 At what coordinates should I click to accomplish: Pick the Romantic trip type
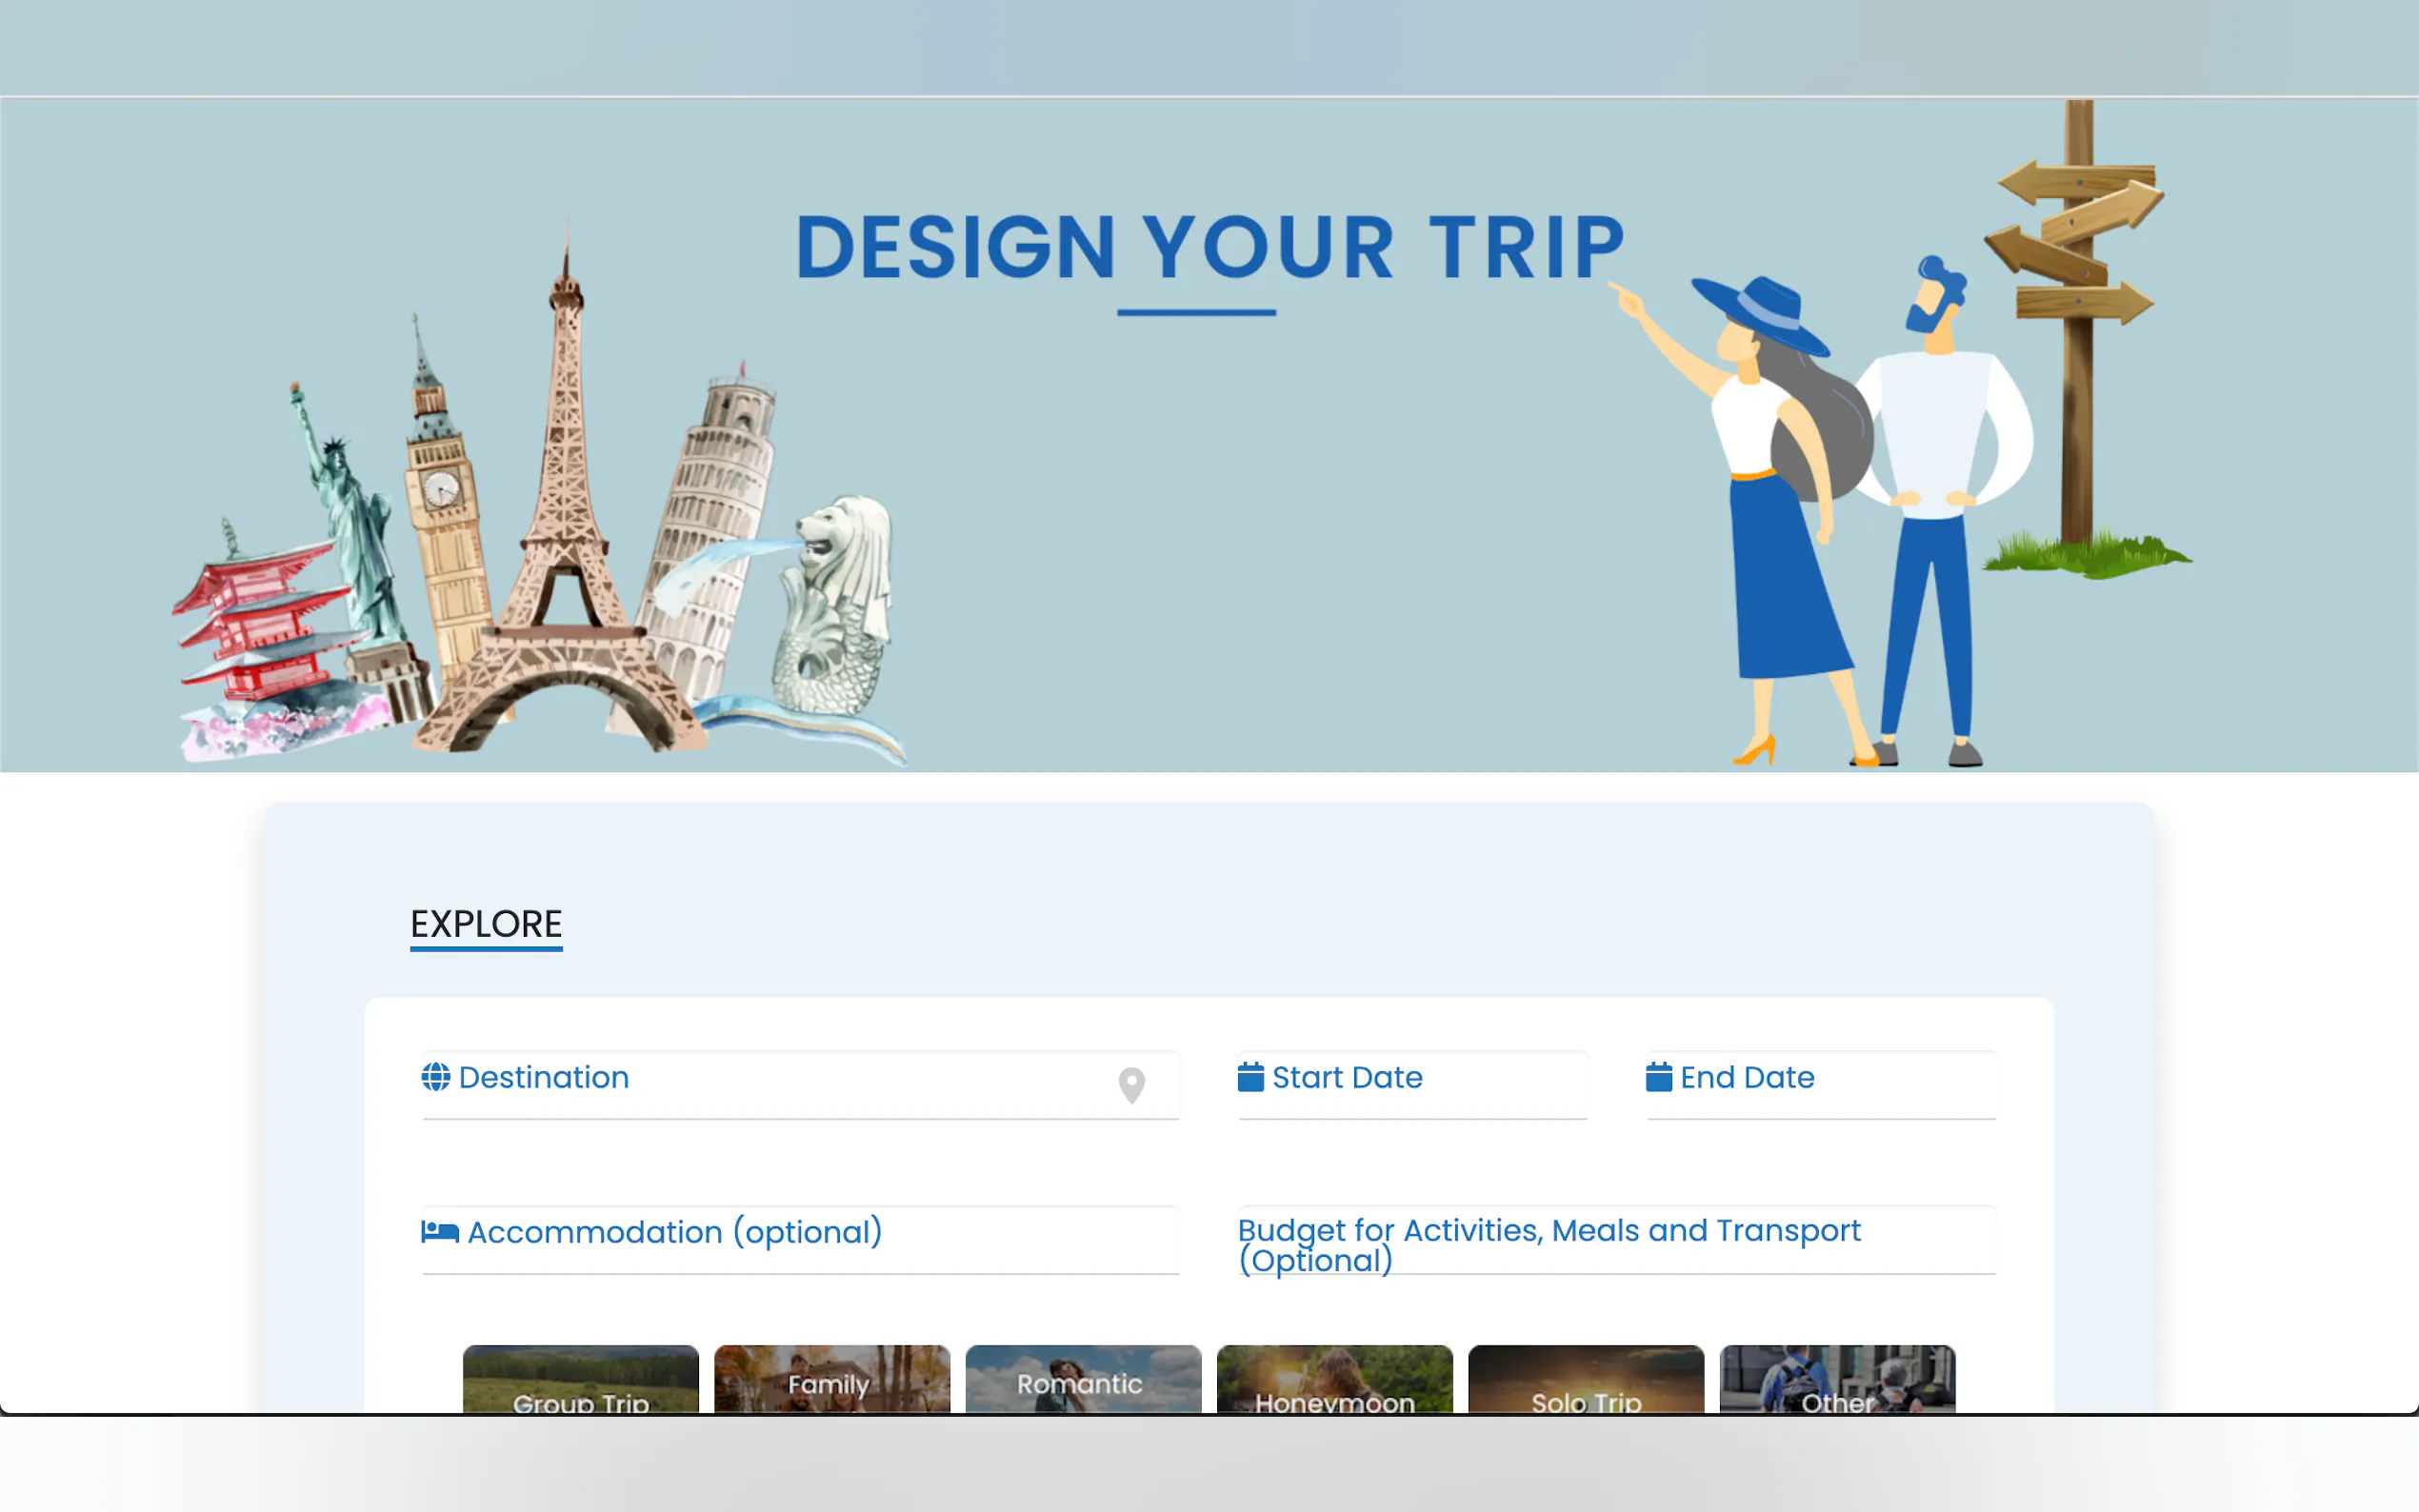pyautogui.click(x=1083, y=1379)
